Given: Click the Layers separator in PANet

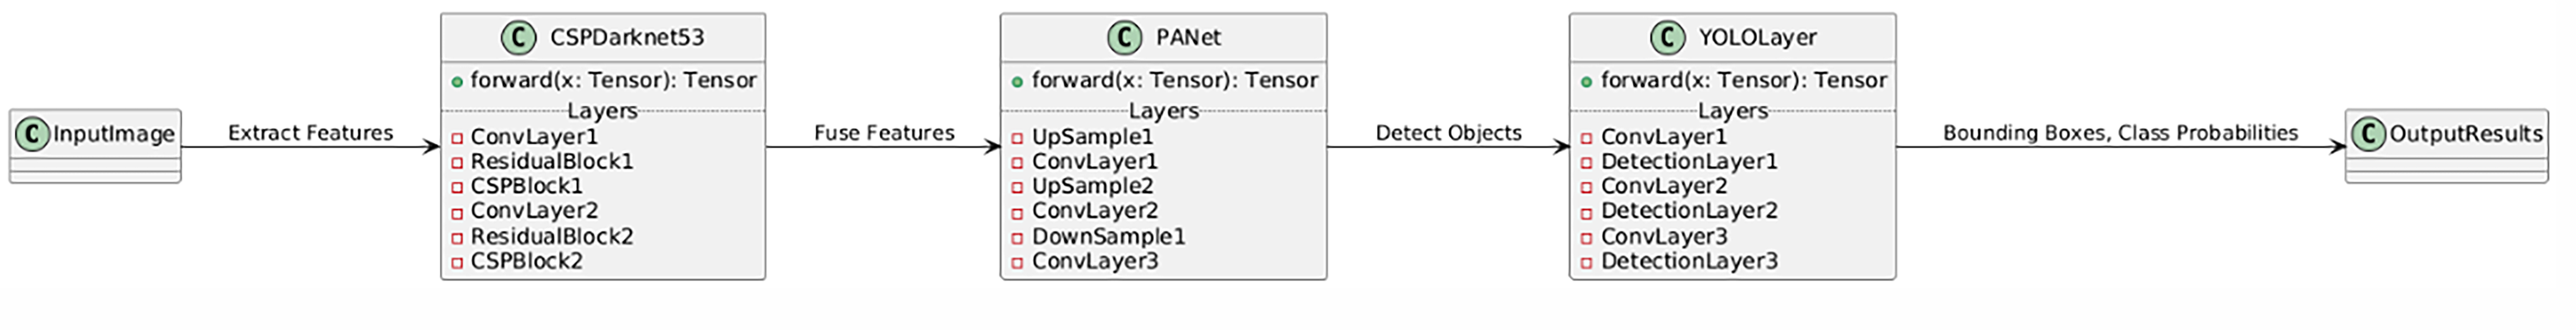Looking at the screenshot, I should pyautogui.click(x=1163, y=111).
